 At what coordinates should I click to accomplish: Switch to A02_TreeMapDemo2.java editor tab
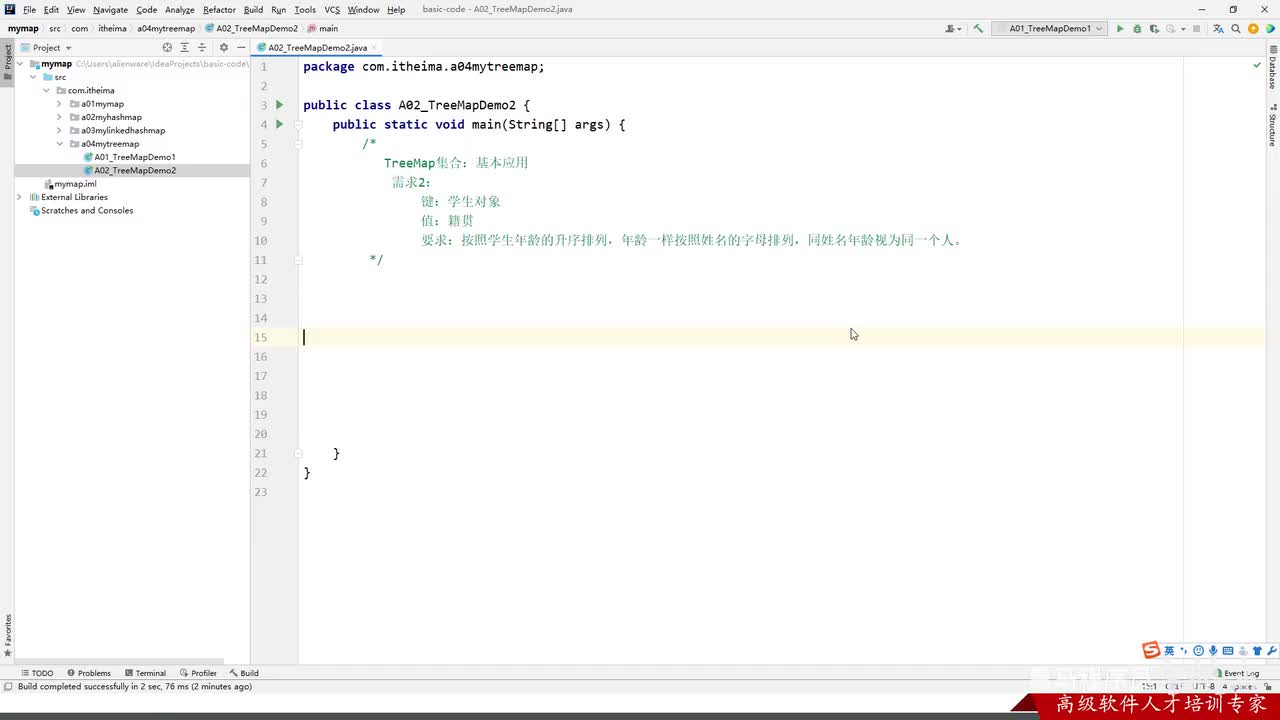[x=317, y=47]
